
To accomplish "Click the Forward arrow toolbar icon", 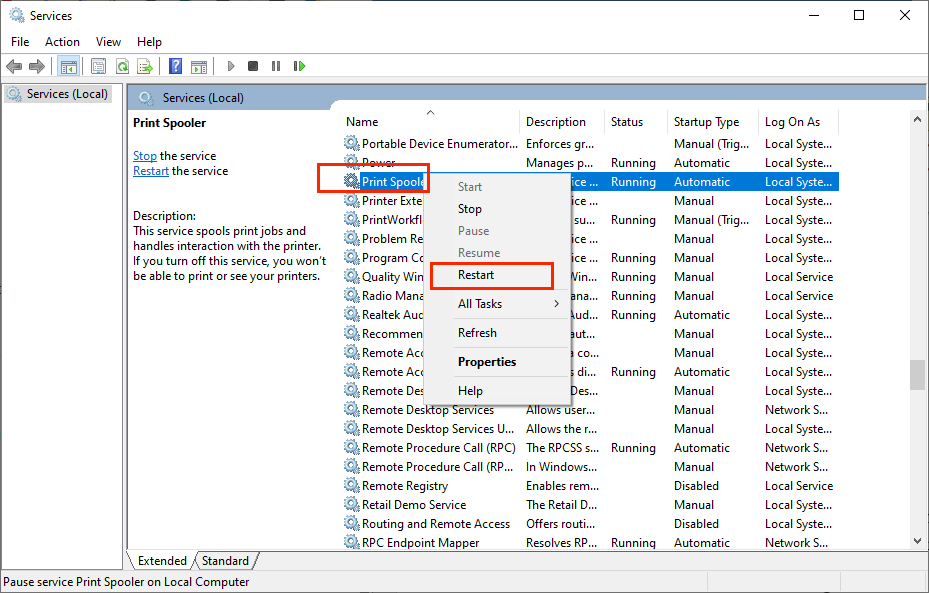I will pos(37,66).
